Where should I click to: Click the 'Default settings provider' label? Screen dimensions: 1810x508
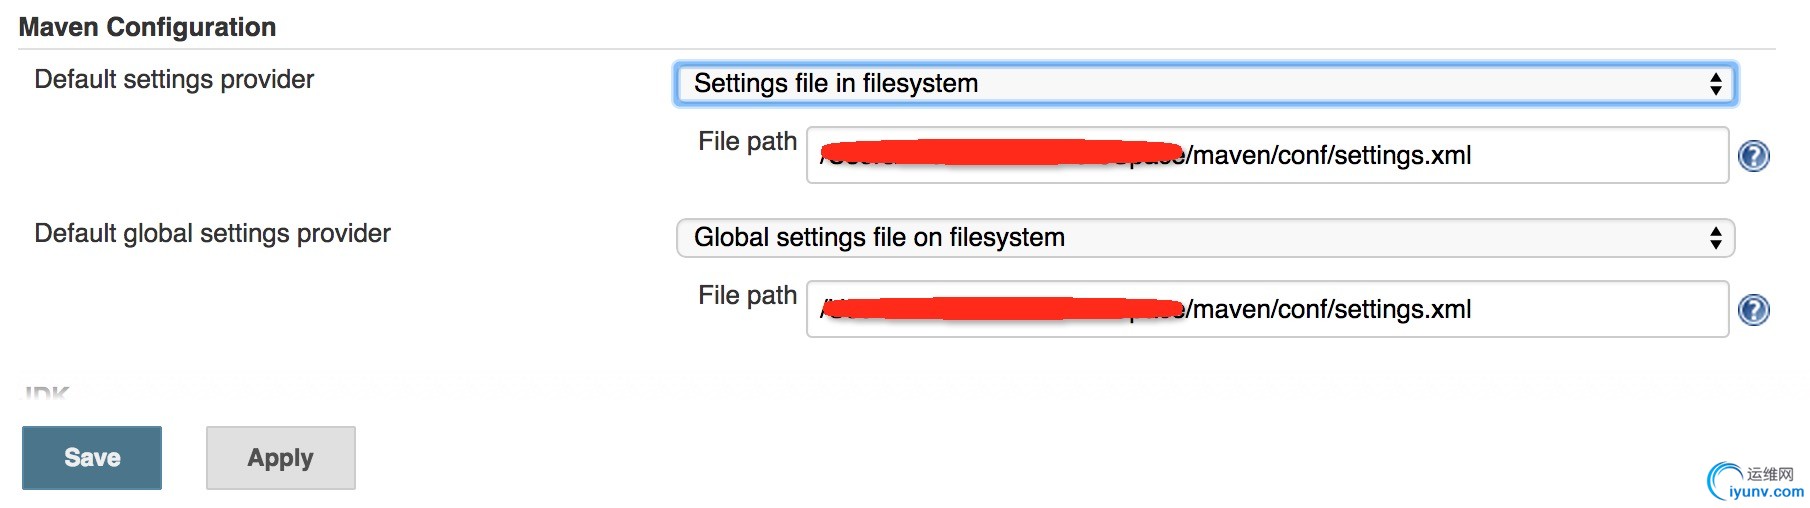174,80
